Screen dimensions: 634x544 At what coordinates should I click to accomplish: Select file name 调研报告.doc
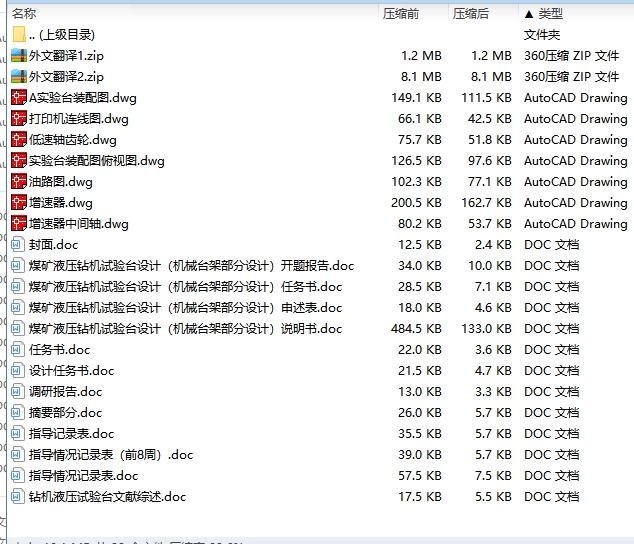click(66, 392)
